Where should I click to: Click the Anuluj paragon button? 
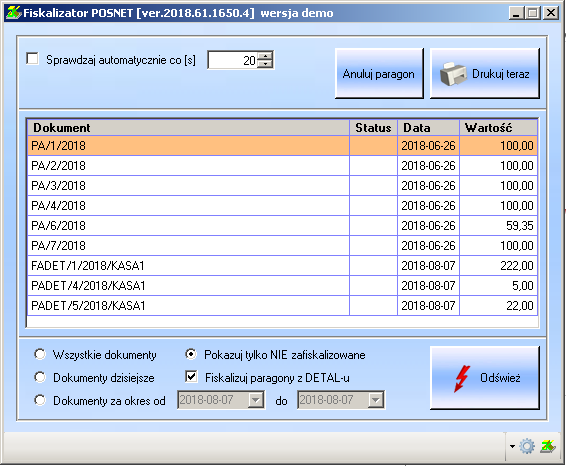(379, 74)
